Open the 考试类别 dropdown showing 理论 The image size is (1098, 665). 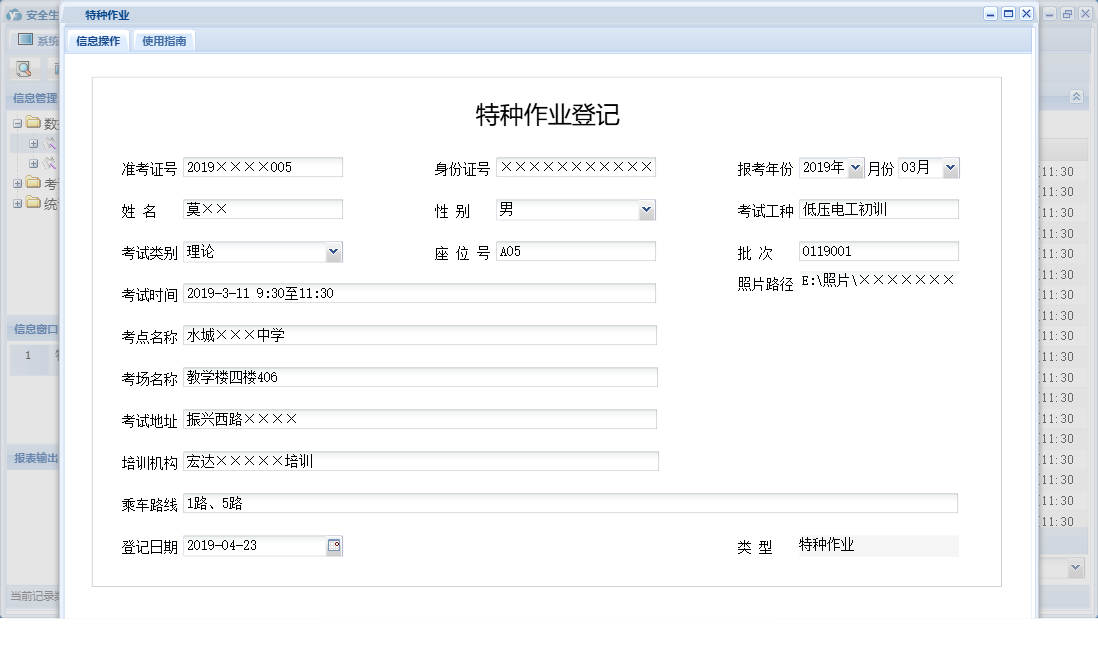pyautogui.click(x=331, y=251)
